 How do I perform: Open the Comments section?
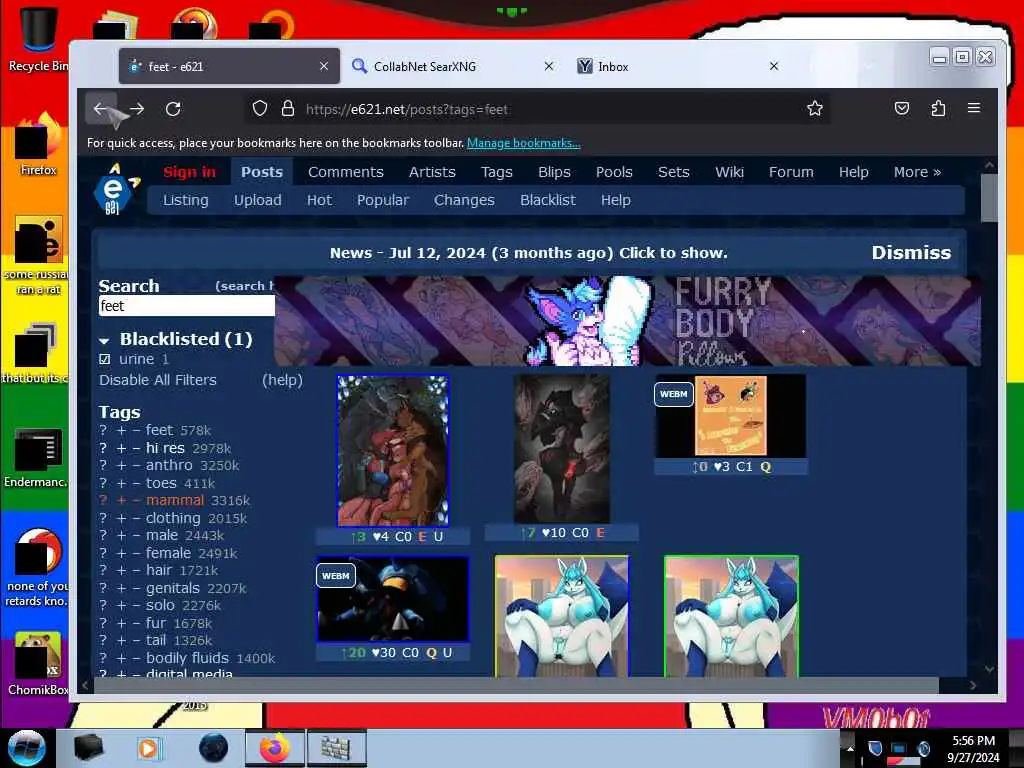click(345, 172)
